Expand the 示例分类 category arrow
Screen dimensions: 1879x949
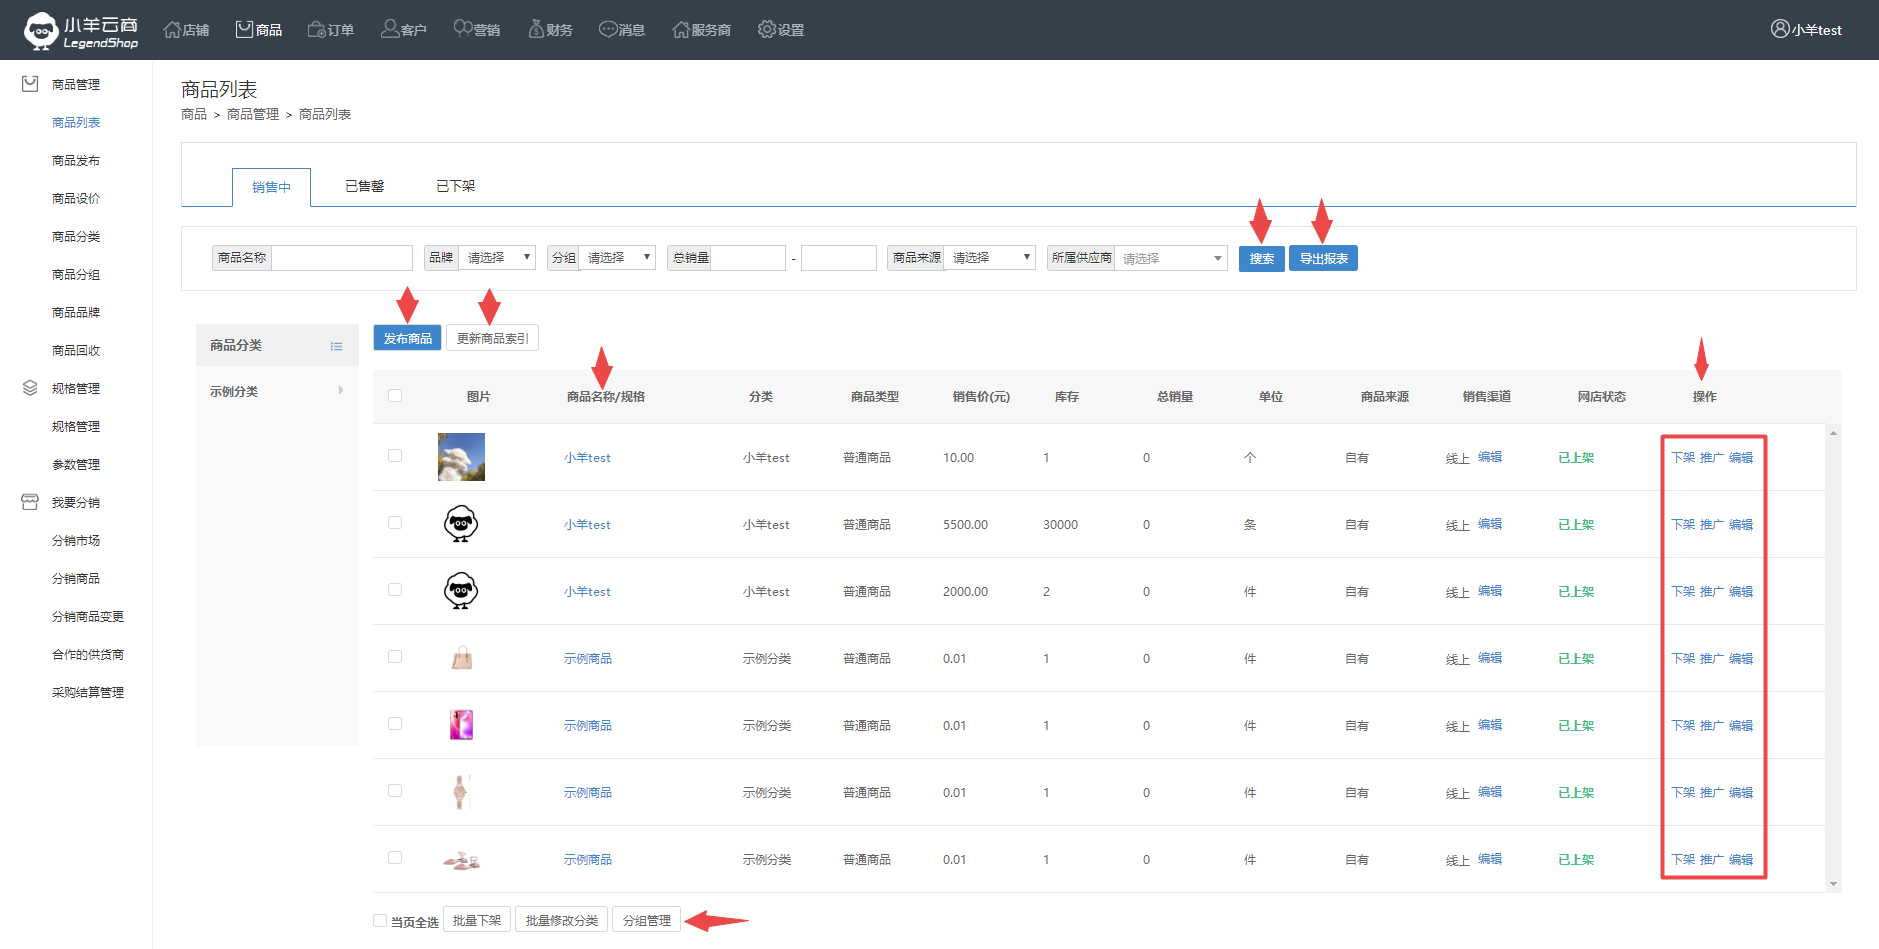coord(341,391)
